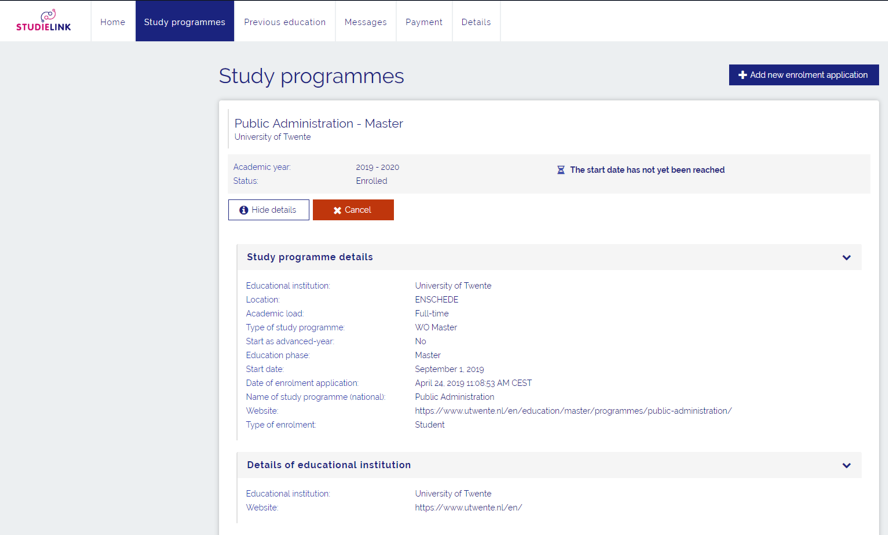
Task: Click the plus icon on Add new enrolment
Action: 742,75
